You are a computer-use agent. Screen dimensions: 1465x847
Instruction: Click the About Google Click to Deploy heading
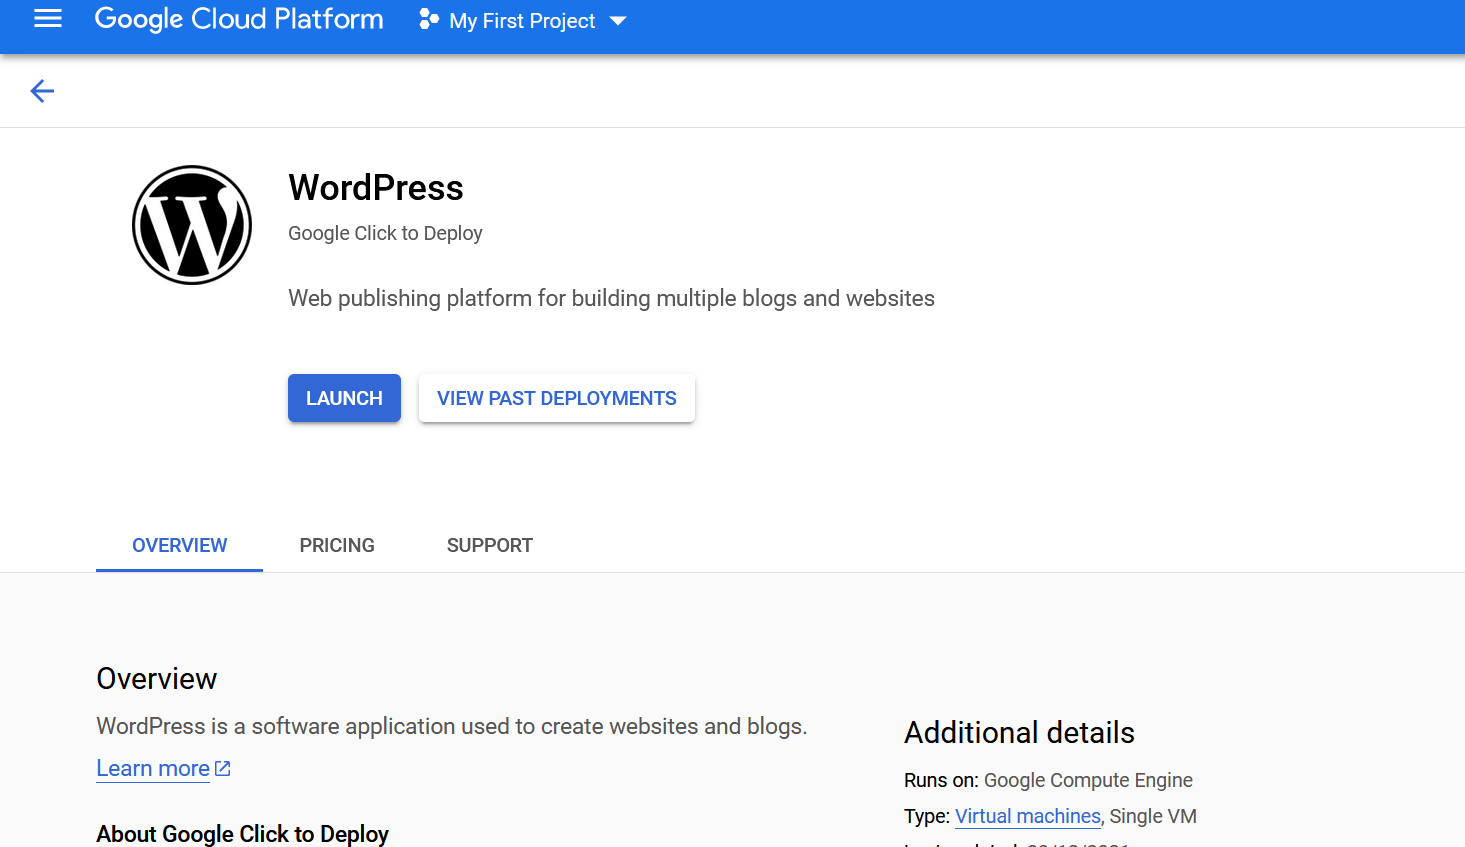[242, 834]
